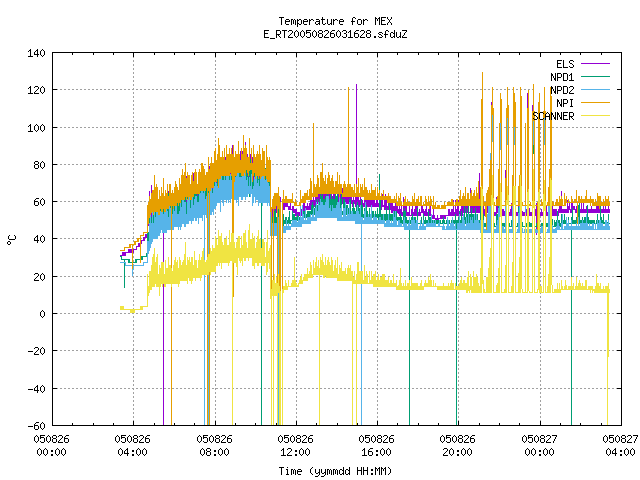Click the 100 y-axis tick label
The width and height of the screenshot is (640, 480).
point(36,128)
